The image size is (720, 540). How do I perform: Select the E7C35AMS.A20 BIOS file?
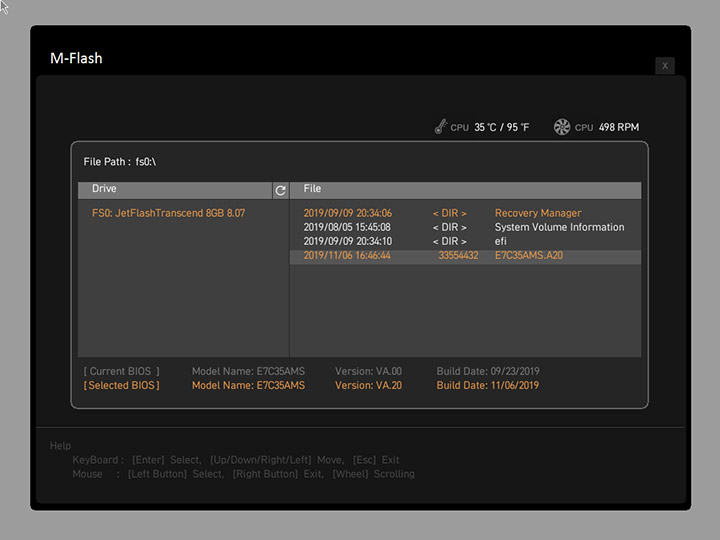coord(528,256)
